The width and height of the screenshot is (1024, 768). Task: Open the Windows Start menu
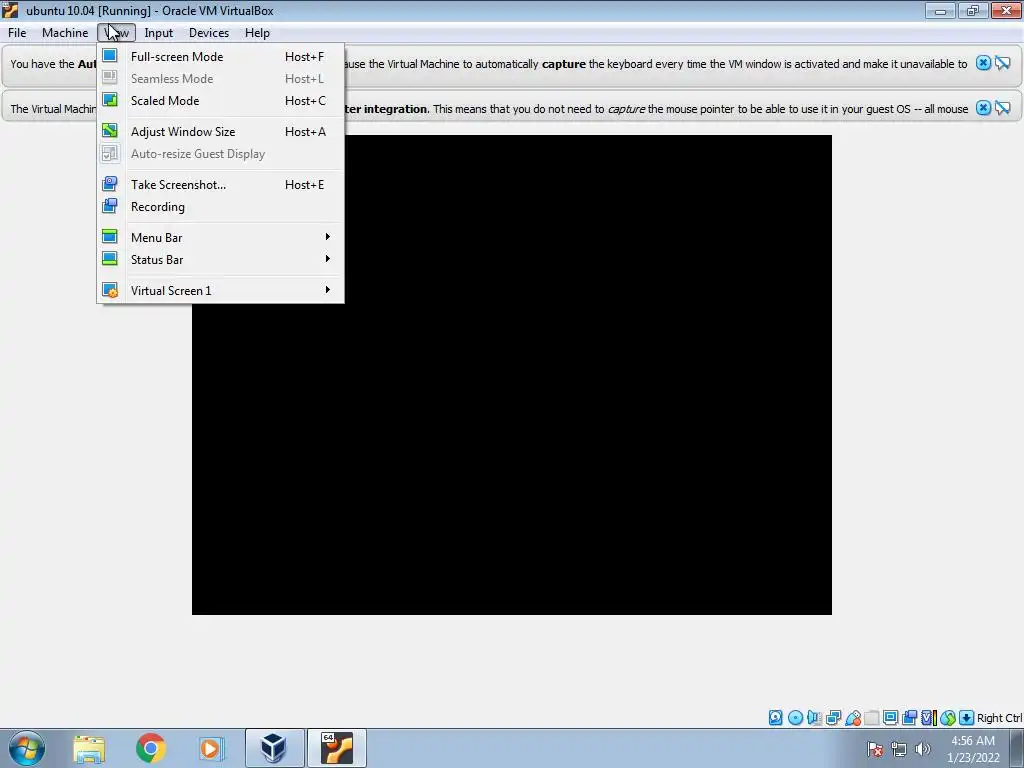tap(27, 748)
